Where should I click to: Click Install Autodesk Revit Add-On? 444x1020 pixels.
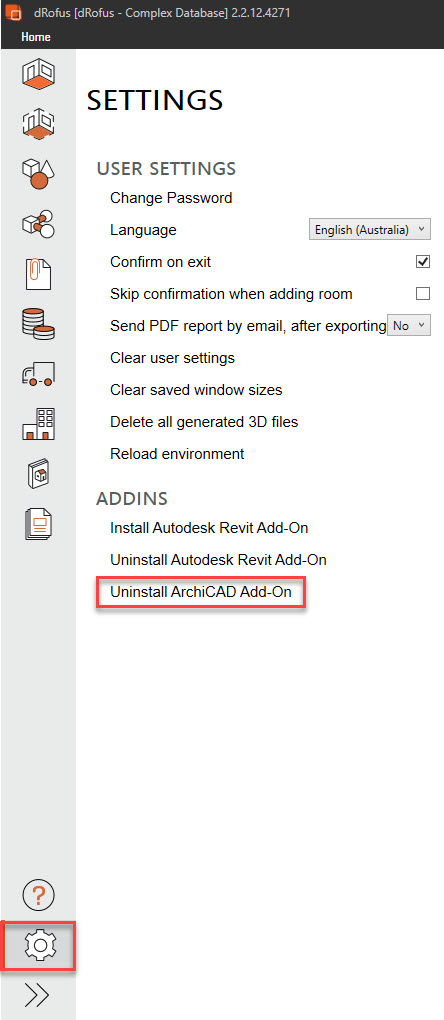209,528
